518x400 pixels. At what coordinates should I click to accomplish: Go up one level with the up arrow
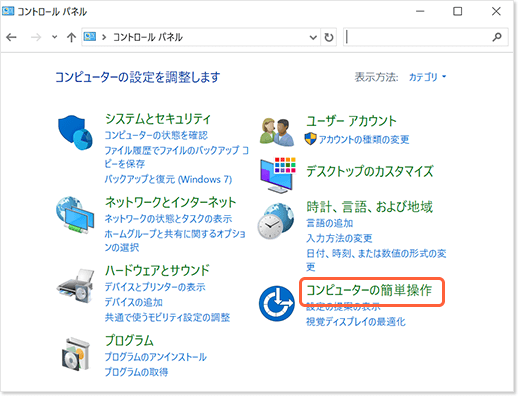click(71, 37)
